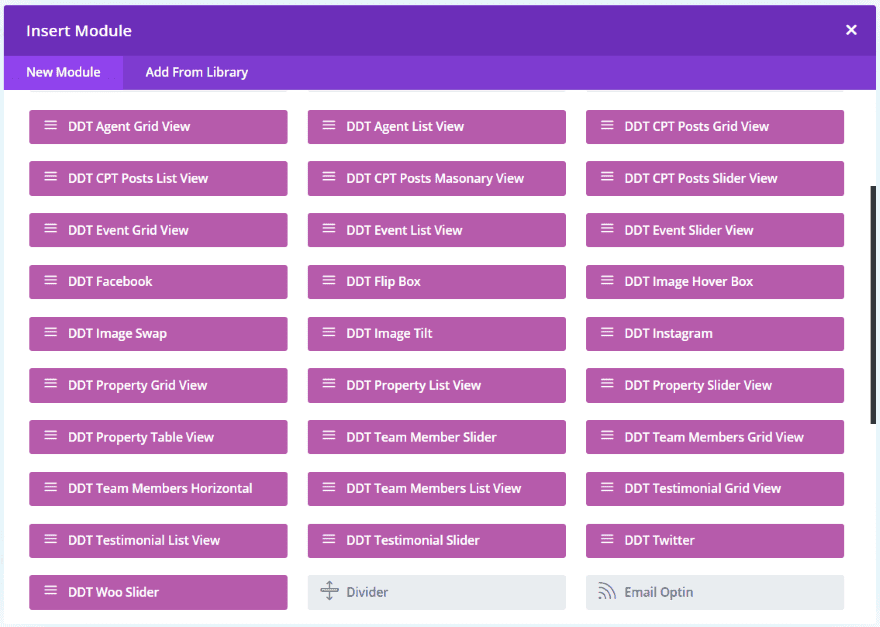Click the lines icon on DDT Event Slider View
This screenshot has width=880, height=627.
[607, 229]
